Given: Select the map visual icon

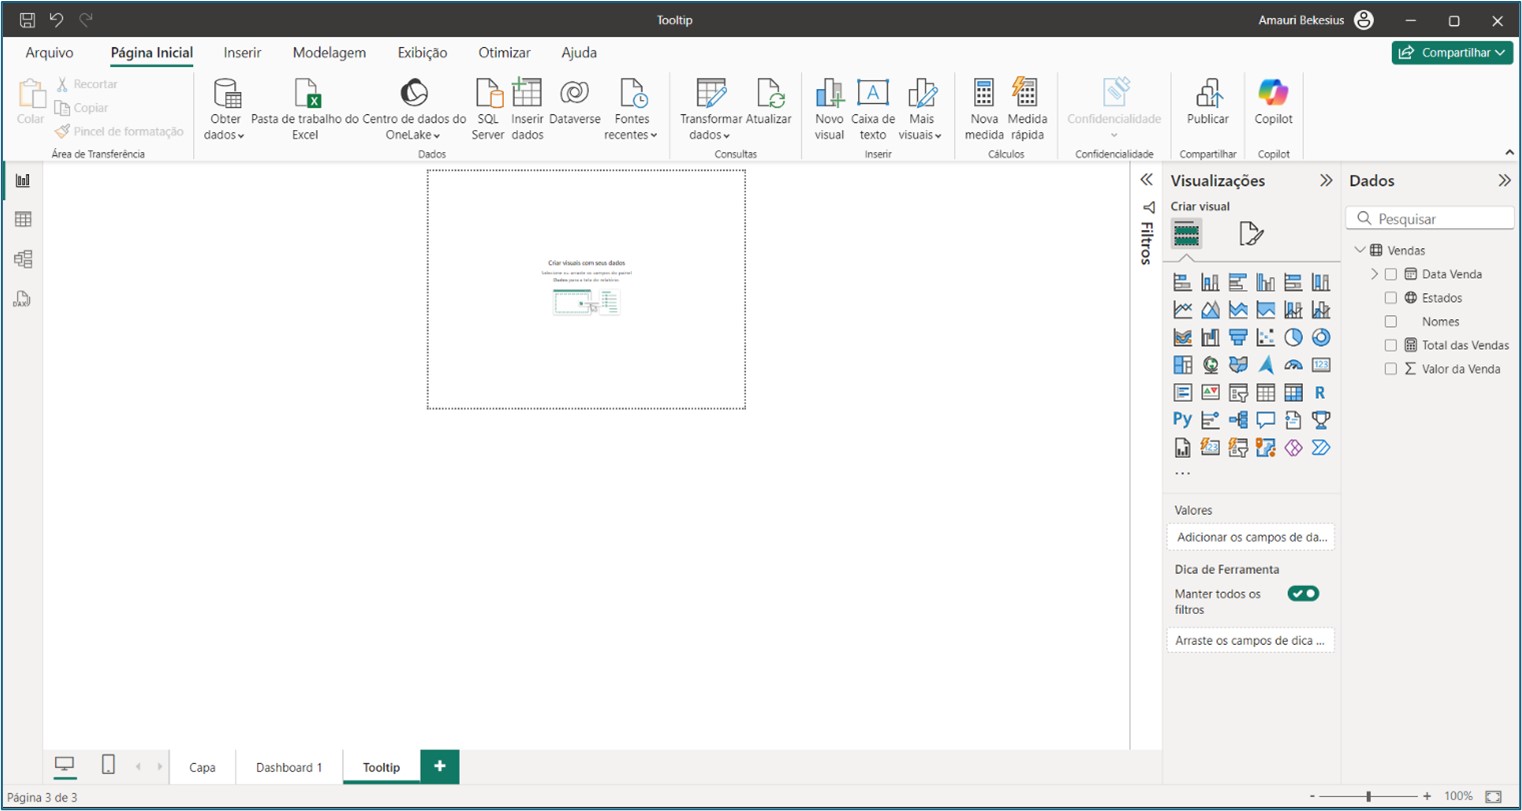Looking at the screenshot, I should click(x=1210, y=364).
